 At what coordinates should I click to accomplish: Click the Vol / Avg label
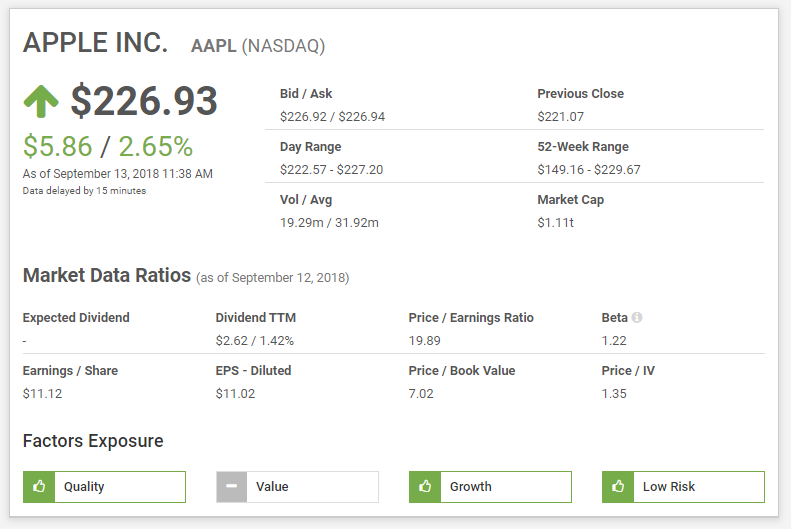click(306, 200)
